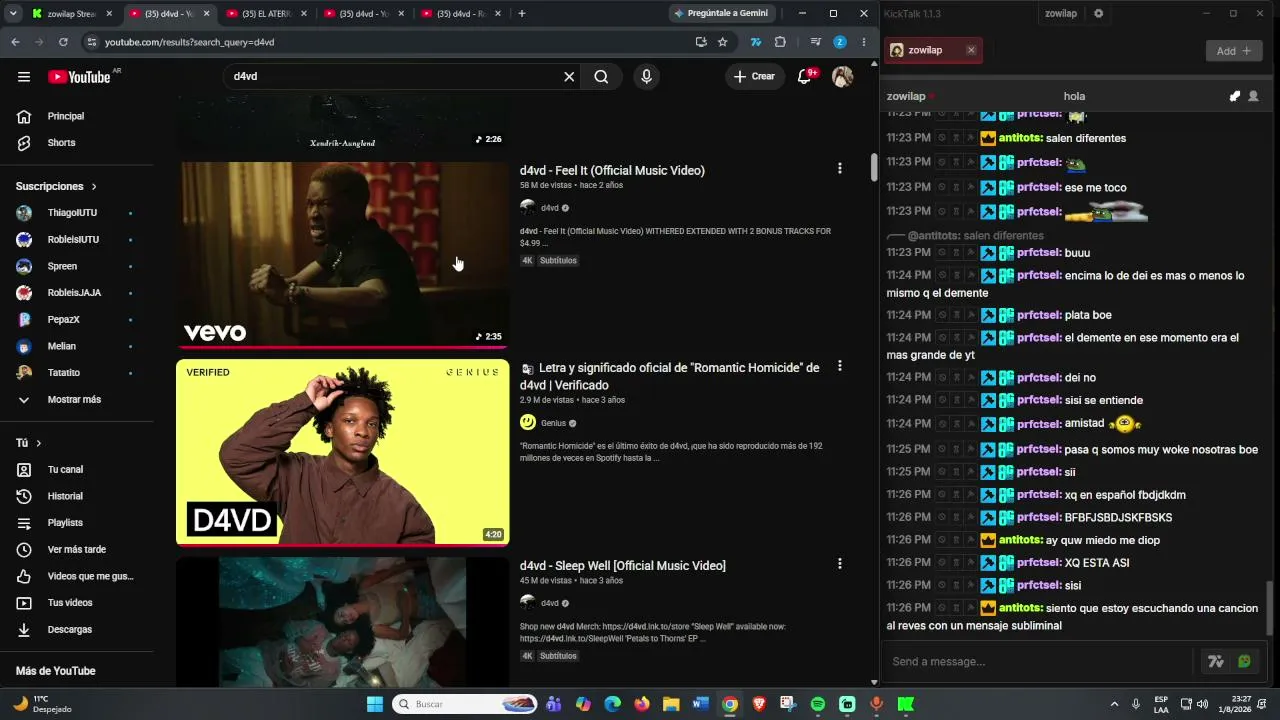Image resolution: width=1280 pixels, height=720 pixels.
Task: Click the YouTube page scrollbar thumb
Action: 874,167
